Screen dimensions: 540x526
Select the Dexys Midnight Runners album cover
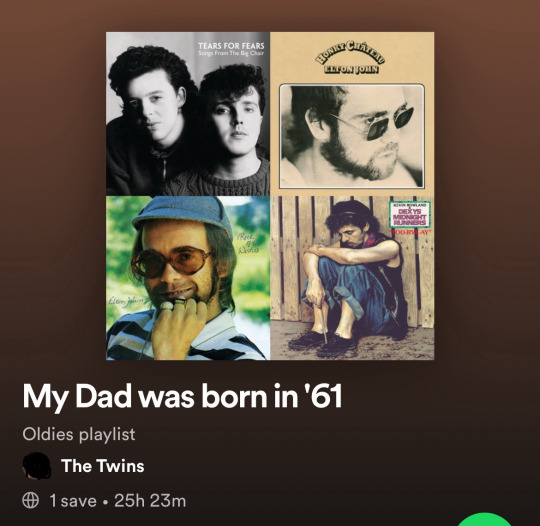352,278
